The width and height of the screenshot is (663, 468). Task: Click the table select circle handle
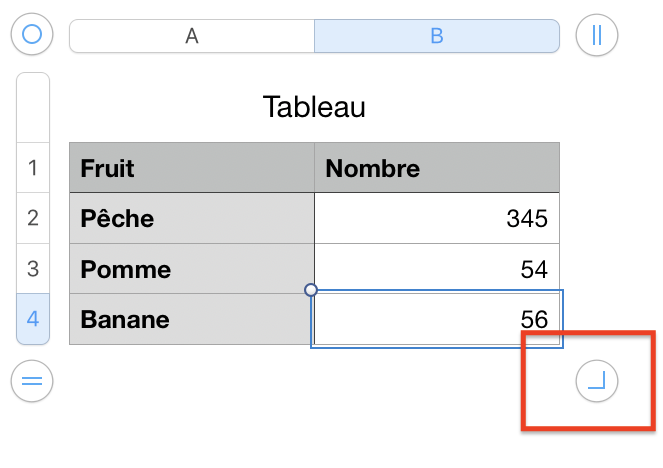point(32,35)
